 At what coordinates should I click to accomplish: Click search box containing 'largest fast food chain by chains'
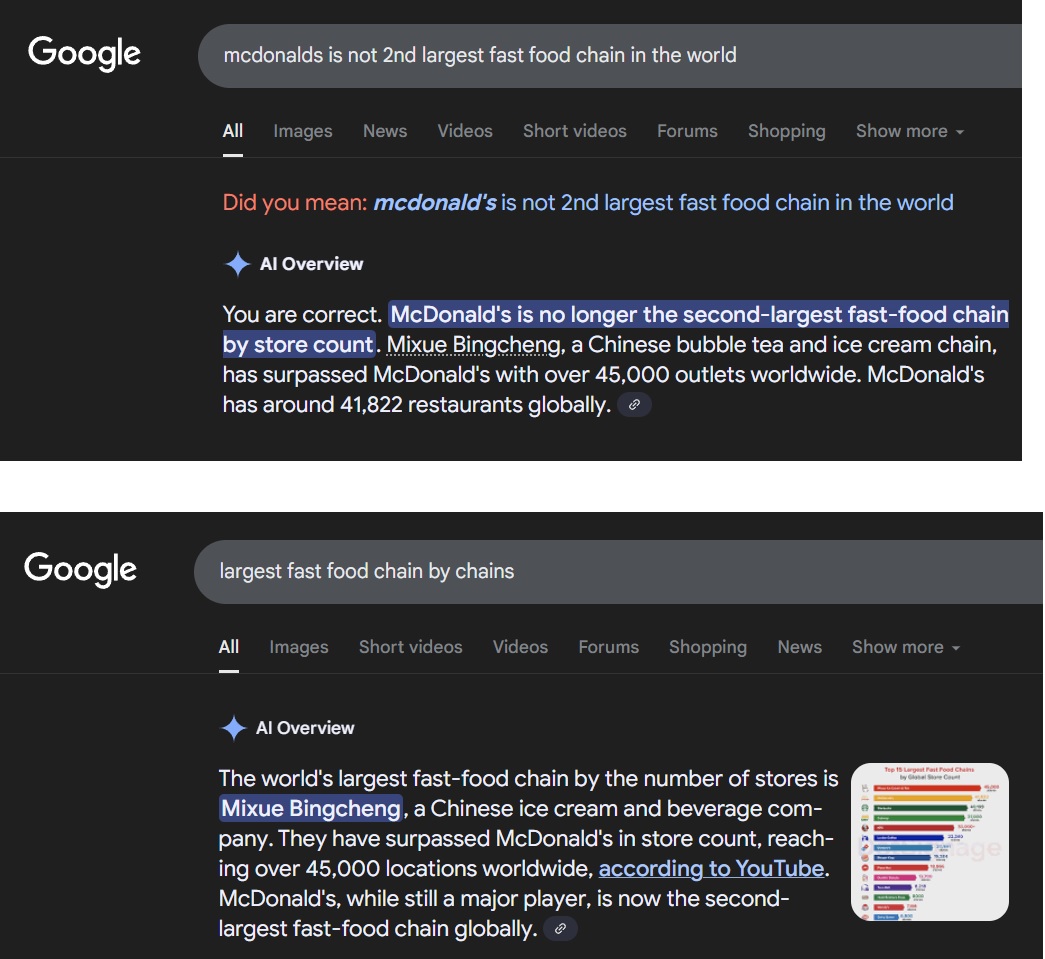(x=600, y=571)
